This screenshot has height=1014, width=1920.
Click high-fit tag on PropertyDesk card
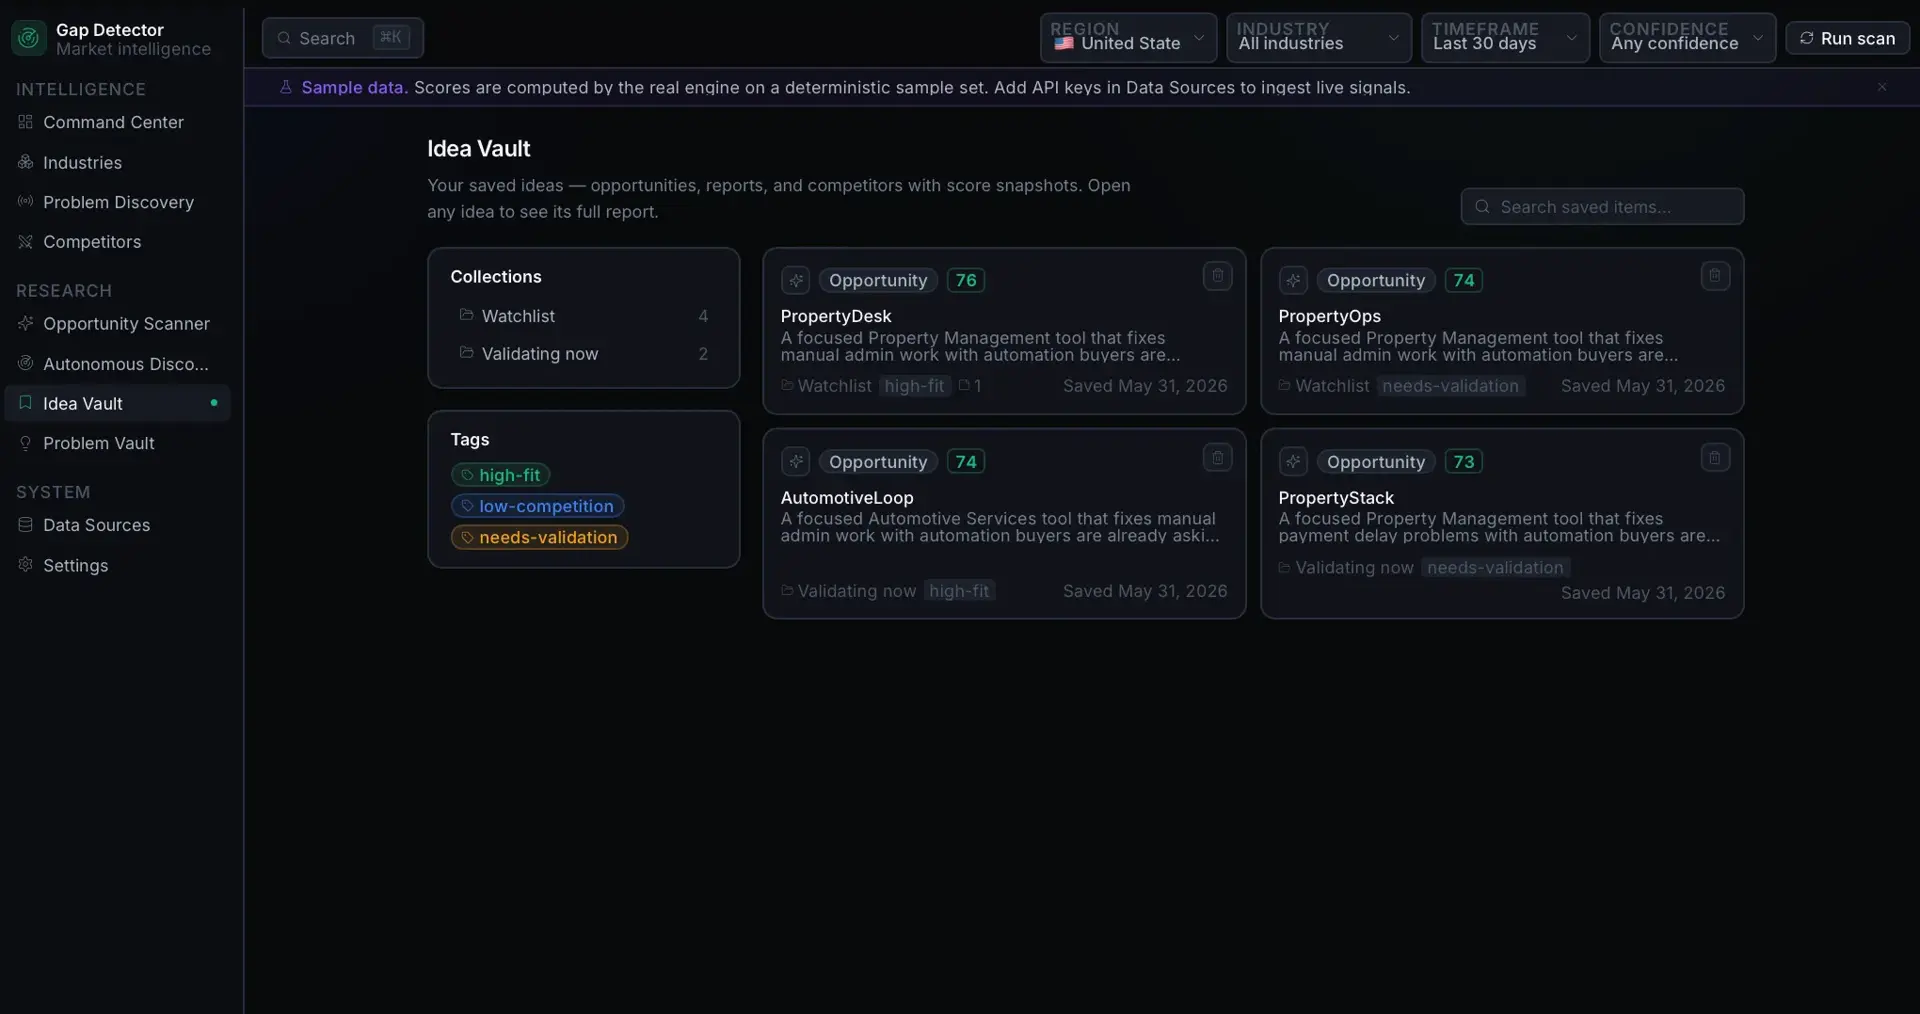[x=914, y=386]
